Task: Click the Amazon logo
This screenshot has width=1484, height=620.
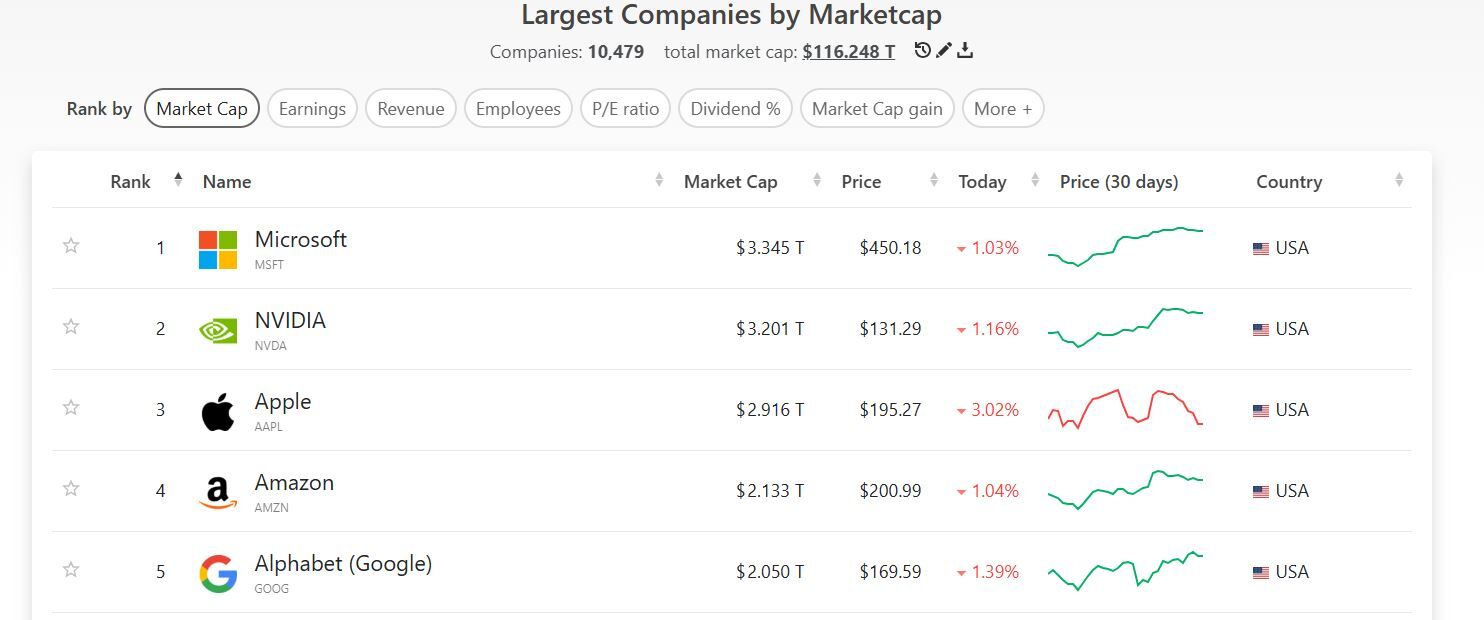Action: tap(218, 492)
